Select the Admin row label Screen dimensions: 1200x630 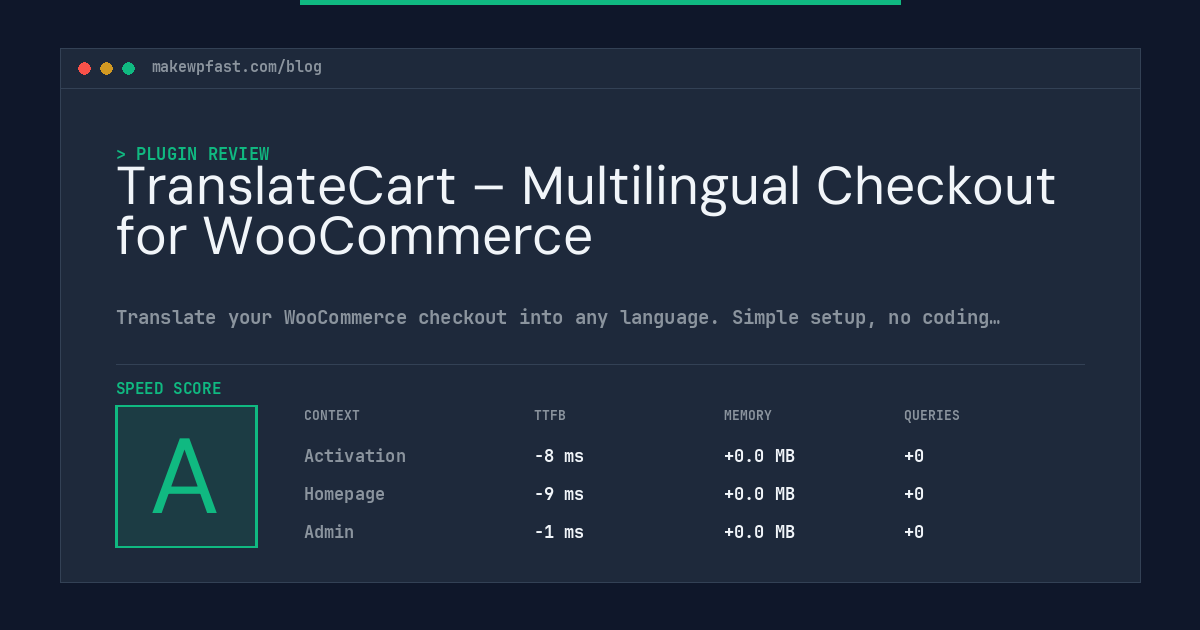tap(329, 532)
